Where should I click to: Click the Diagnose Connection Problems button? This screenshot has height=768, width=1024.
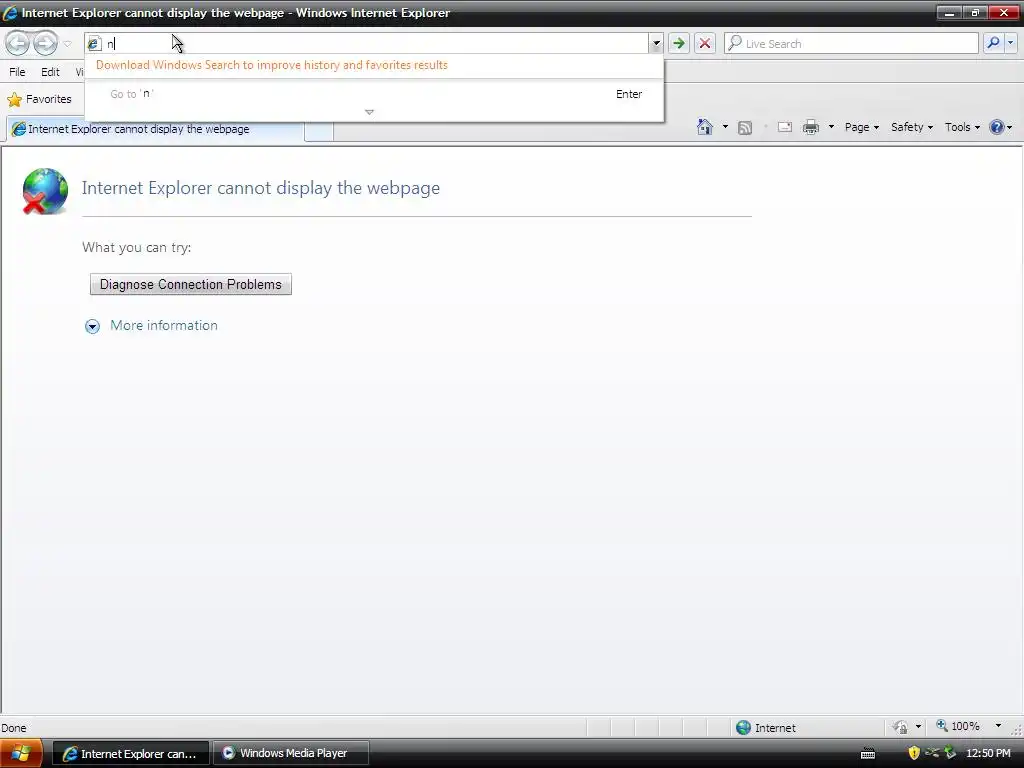click(x=191, y=284)
